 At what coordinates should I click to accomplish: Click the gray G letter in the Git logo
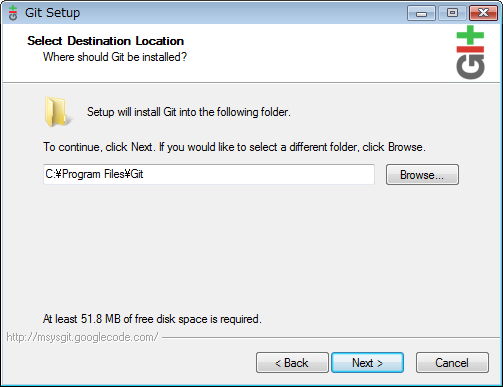click(470, 67)
